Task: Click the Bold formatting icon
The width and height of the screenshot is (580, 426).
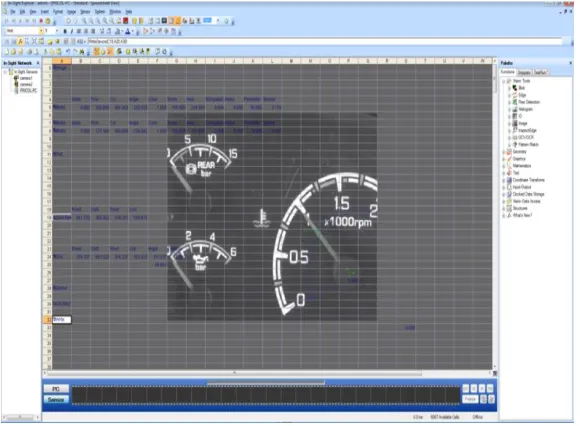Action: pyautogui.click(x=65, y=31)
